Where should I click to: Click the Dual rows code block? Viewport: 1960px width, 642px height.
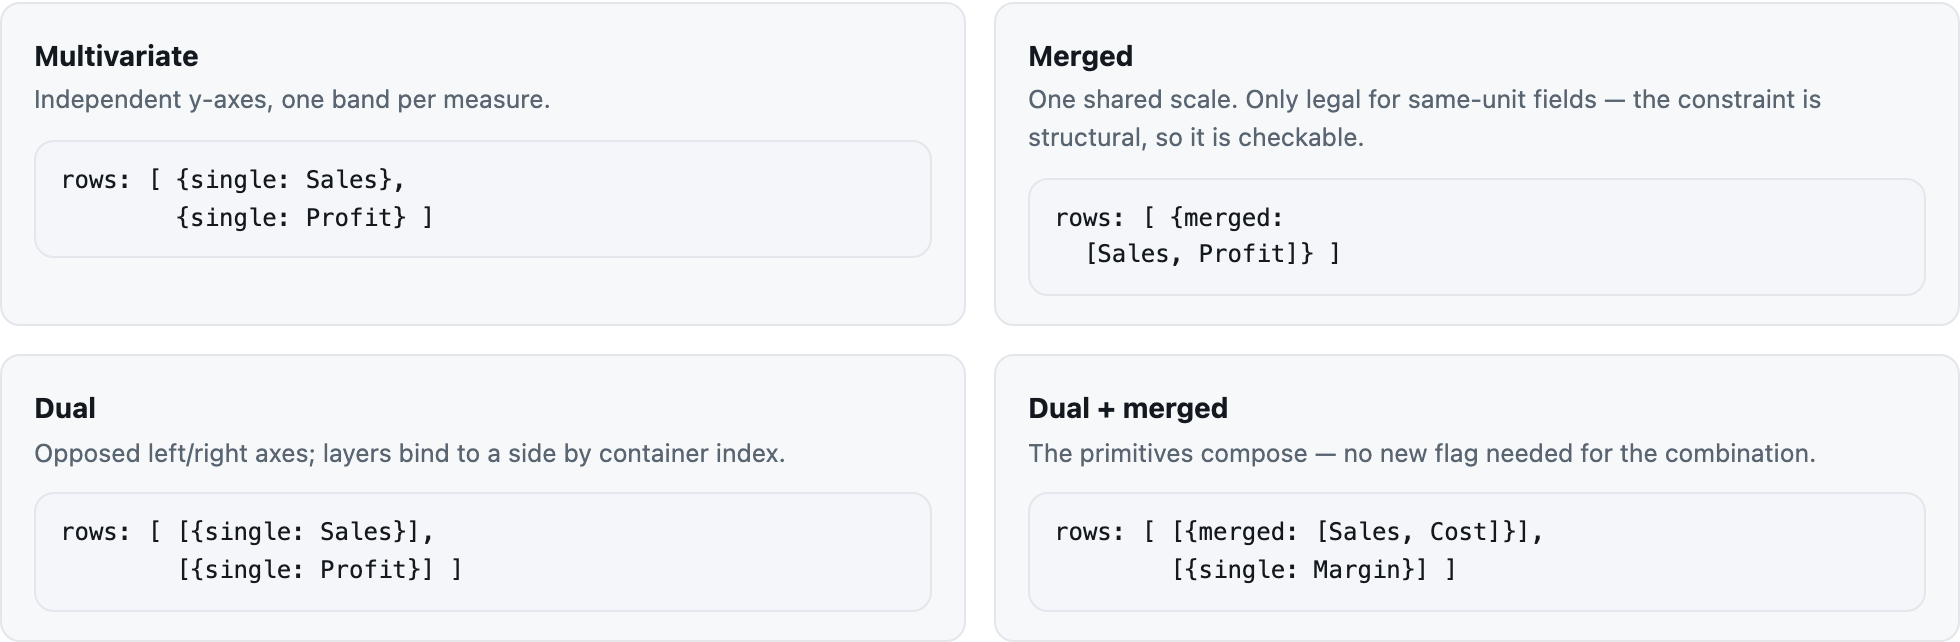[x=483, y=552]
